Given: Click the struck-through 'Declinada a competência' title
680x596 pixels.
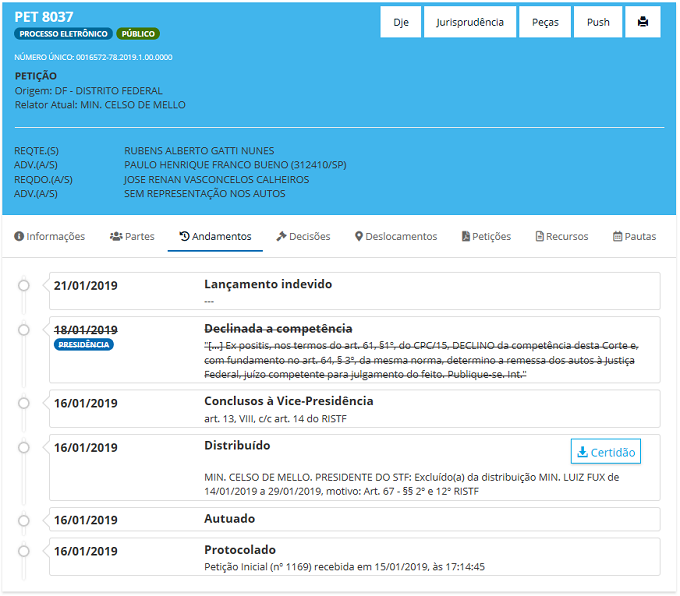Looking at the screenshot, I should [x=278, y=328].
